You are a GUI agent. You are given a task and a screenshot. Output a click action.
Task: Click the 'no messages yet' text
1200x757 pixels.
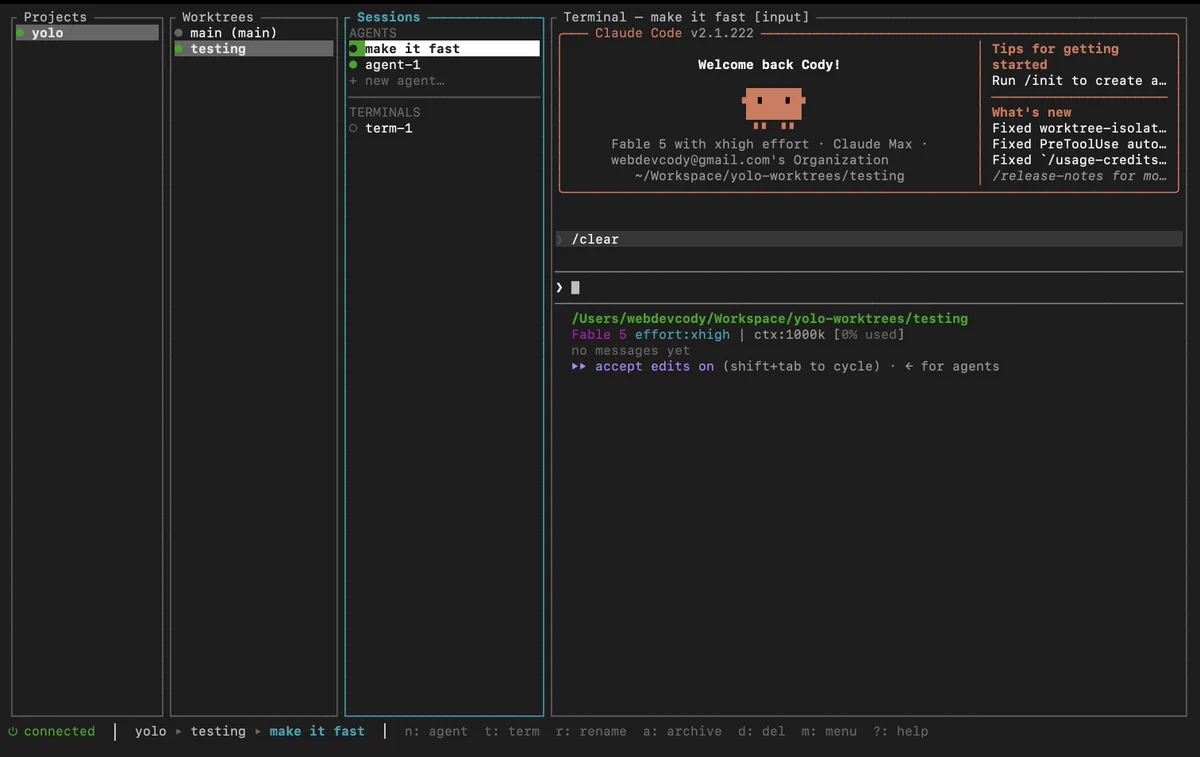point(631,351)
